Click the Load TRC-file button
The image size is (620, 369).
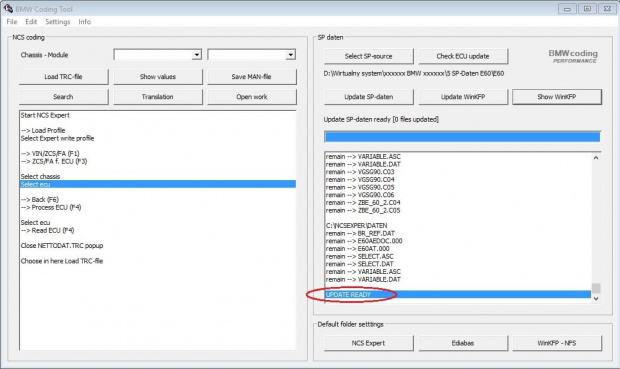[x=63, y=77]
